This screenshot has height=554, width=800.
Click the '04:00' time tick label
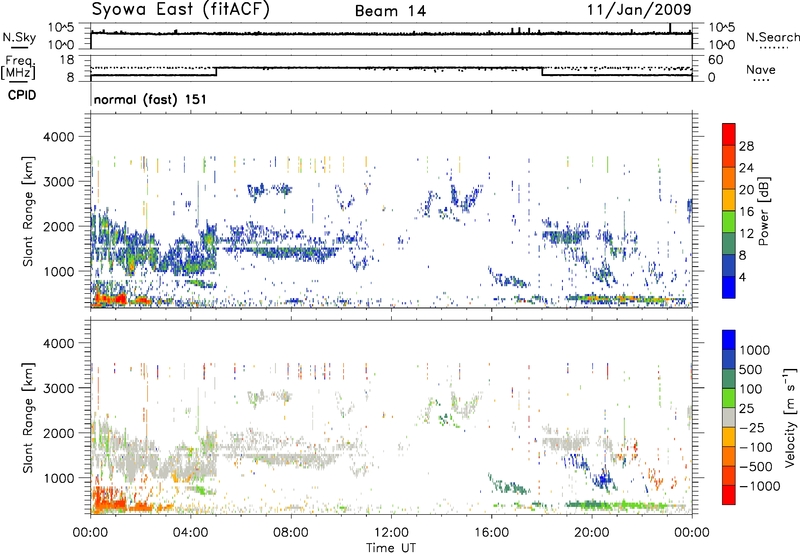(190, 533)
